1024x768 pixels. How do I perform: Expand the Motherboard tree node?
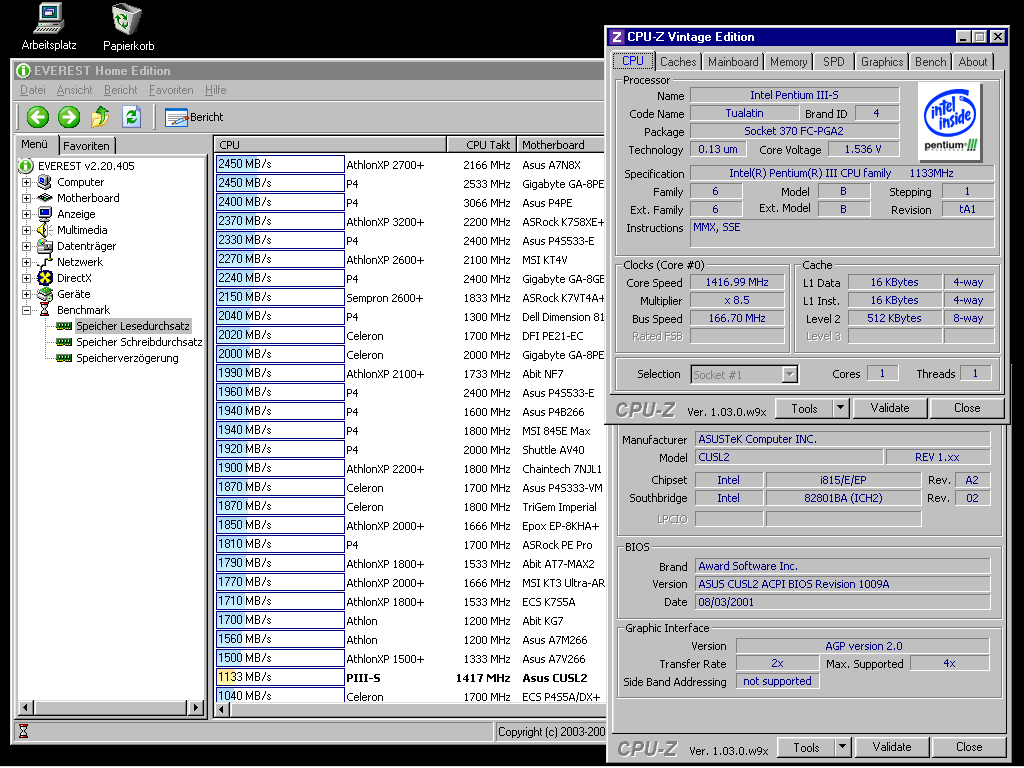[x=27, y=198]
